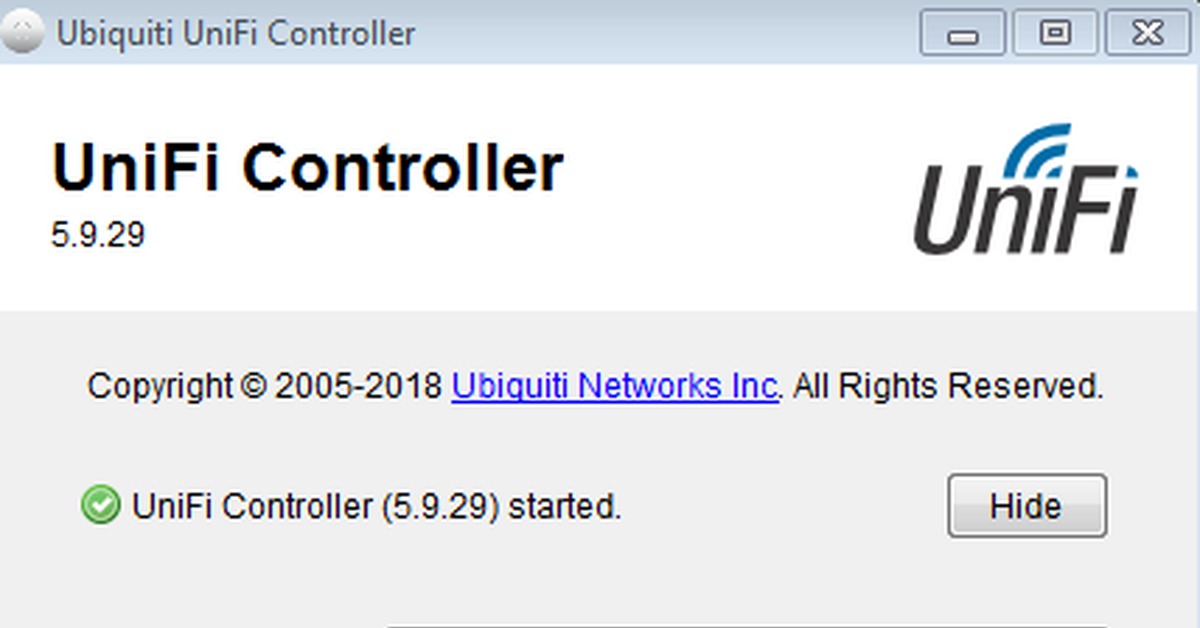
Task: Click the "(5.9.29)" version in the status line
Action: click(438, 507)
